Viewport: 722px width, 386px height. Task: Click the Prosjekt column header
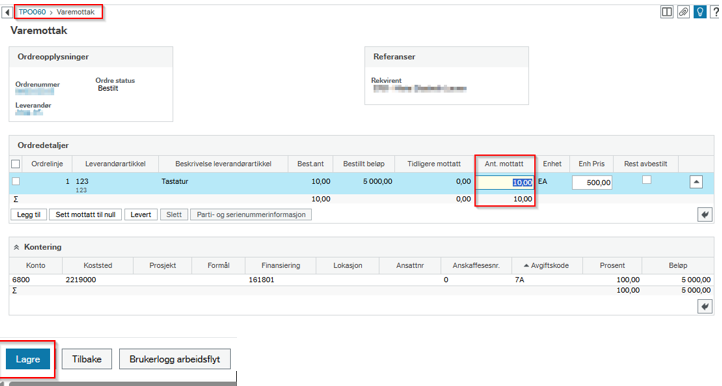pos(163,265)
